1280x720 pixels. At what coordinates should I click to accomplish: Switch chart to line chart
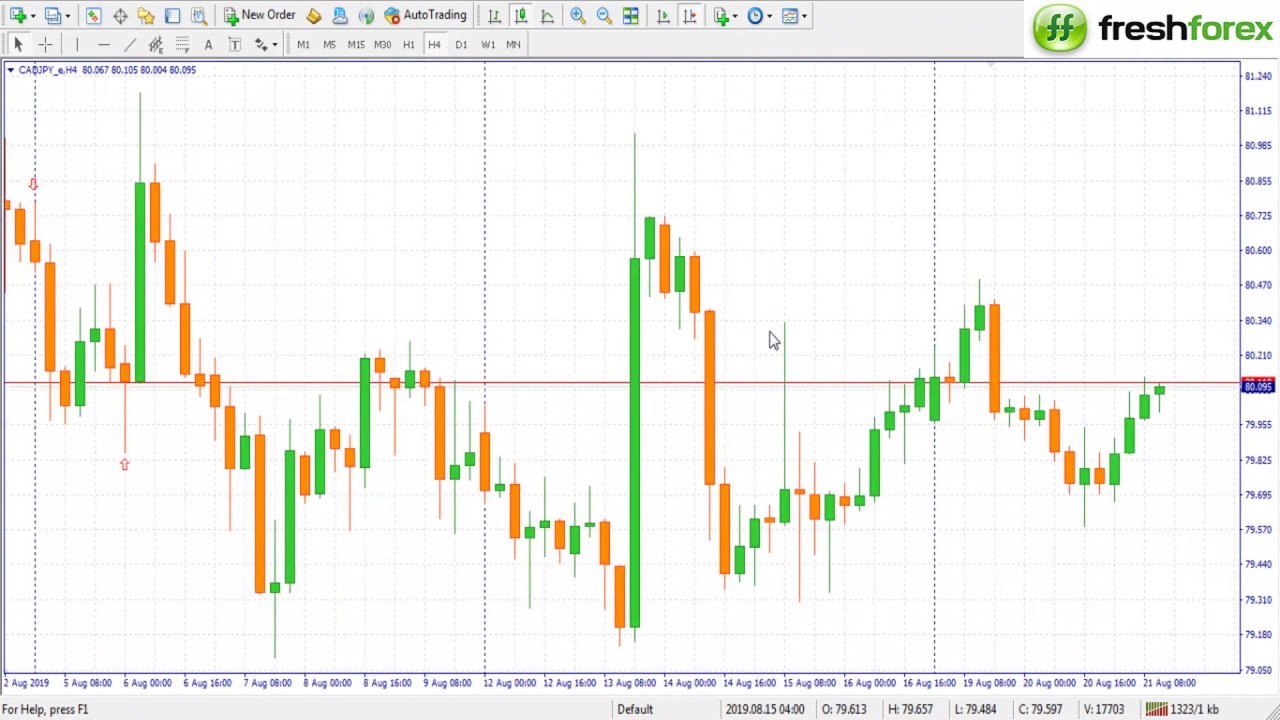[547, 15]
